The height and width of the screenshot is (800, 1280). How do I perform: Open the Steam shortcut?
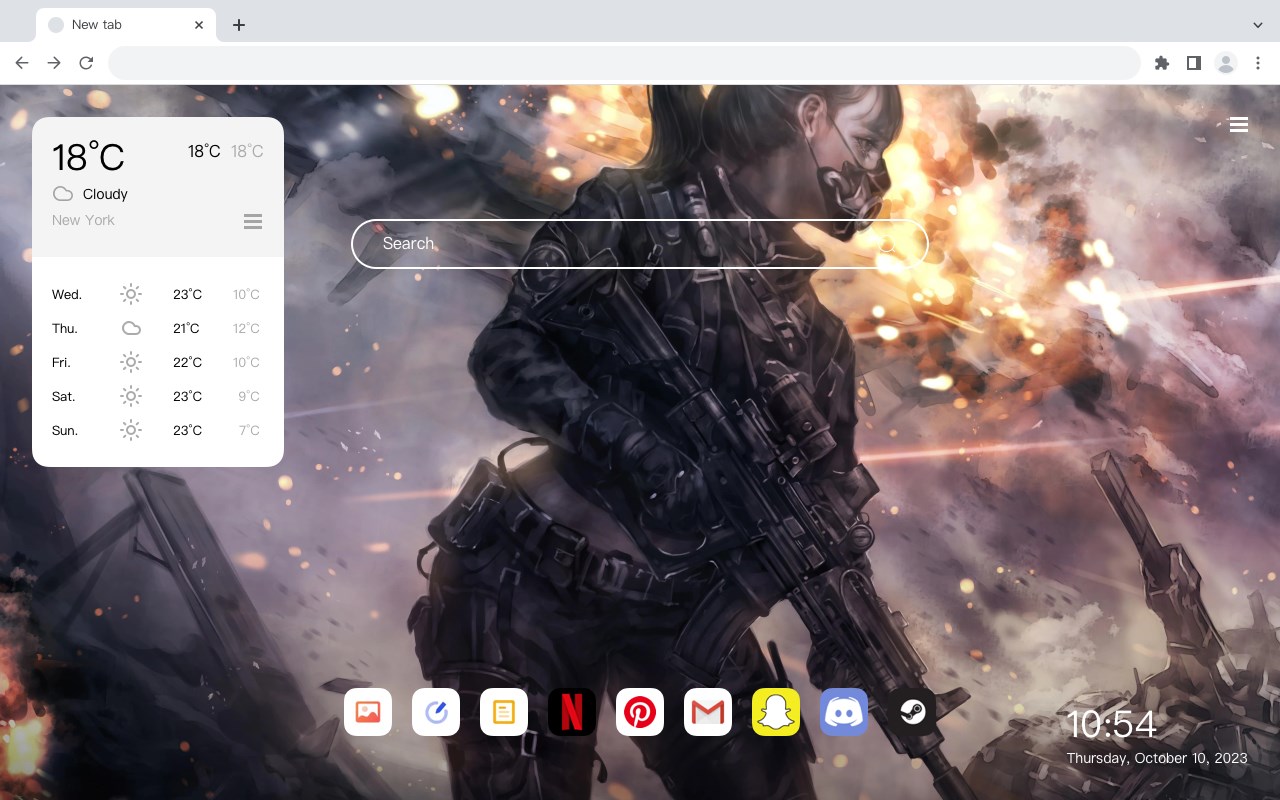912,712
